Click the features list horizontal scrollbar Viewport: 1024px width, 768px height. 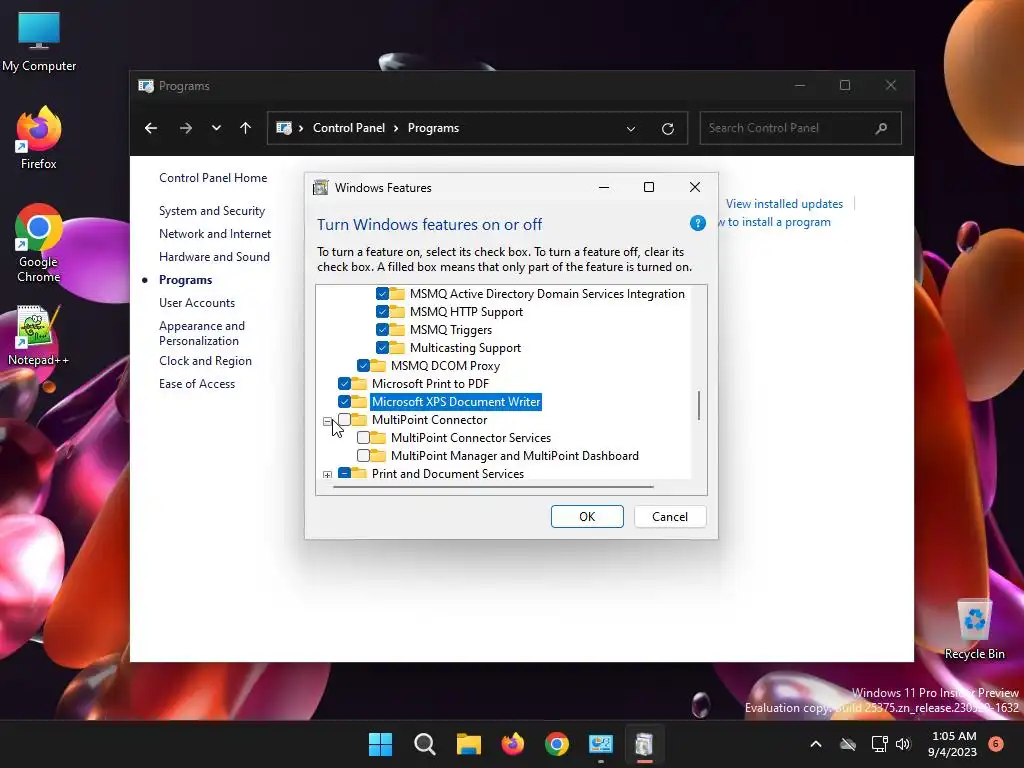(493, 487)
